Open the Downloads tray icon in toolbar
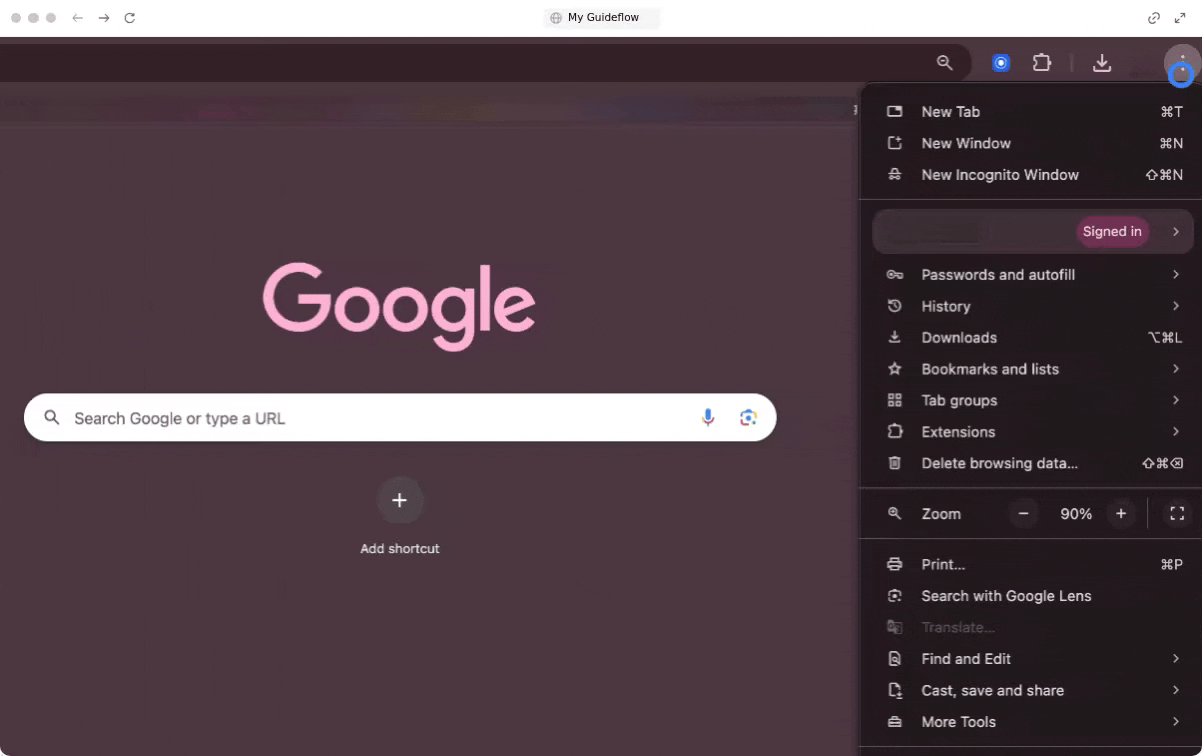 click(x=1102, y=63)
